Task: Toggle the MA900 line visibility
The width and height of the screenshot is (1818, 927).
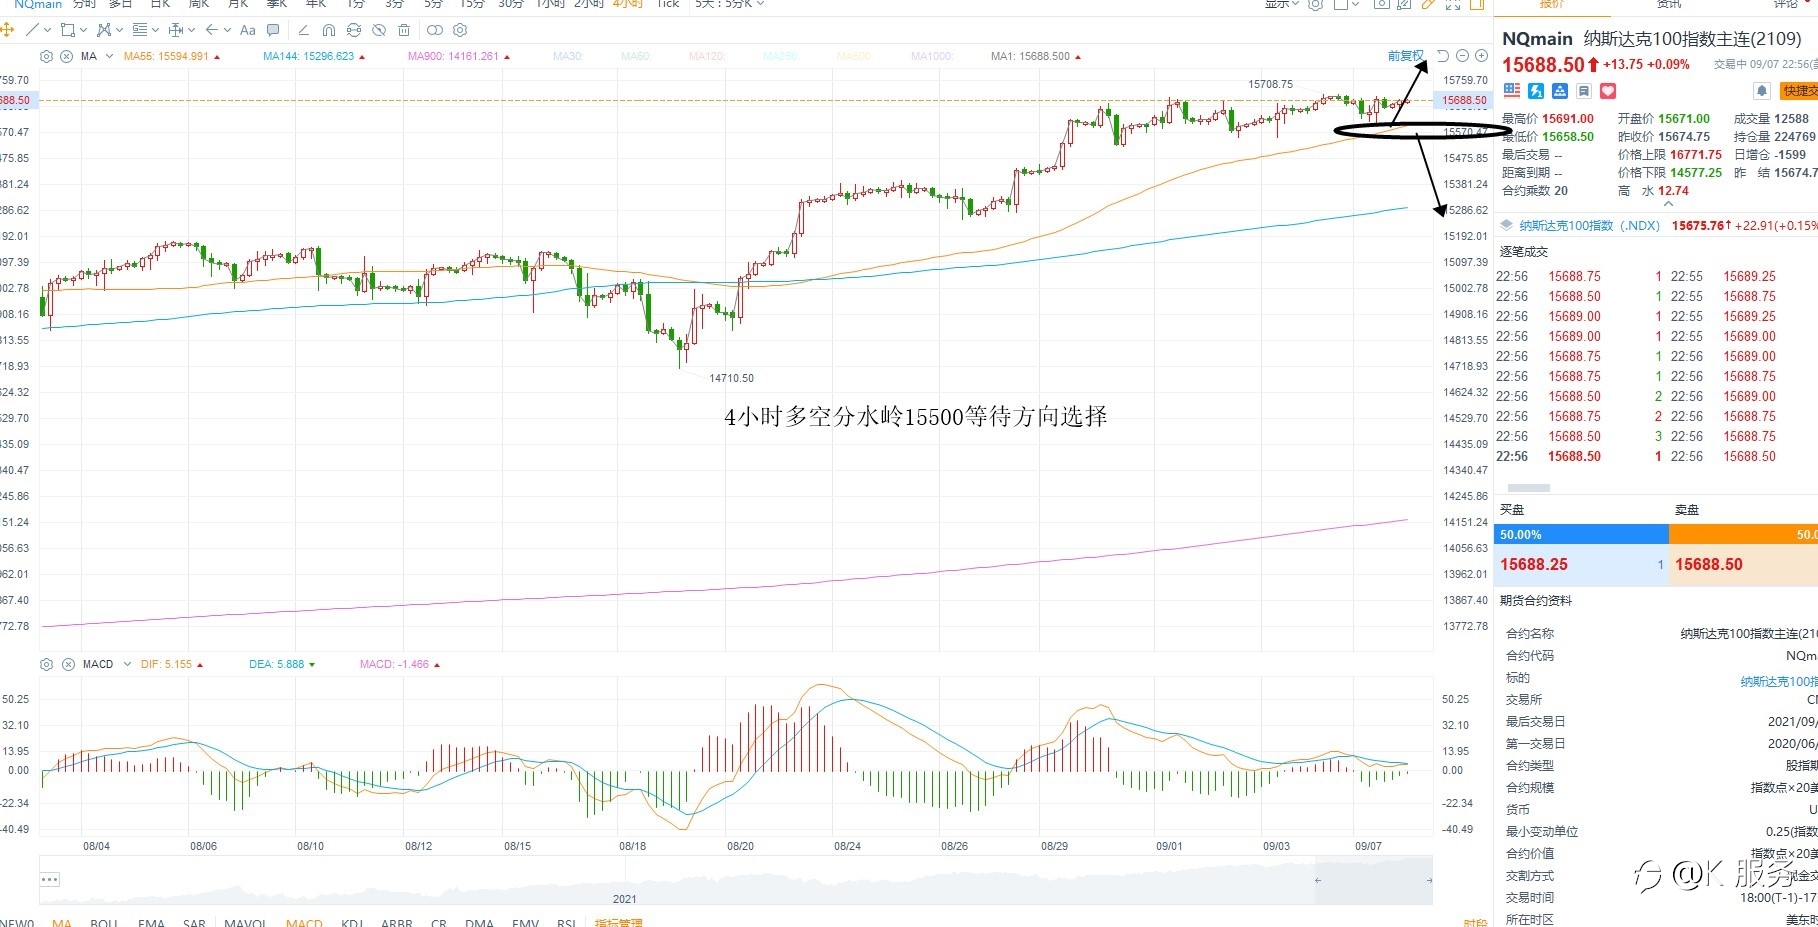Action: coord(459,56)
